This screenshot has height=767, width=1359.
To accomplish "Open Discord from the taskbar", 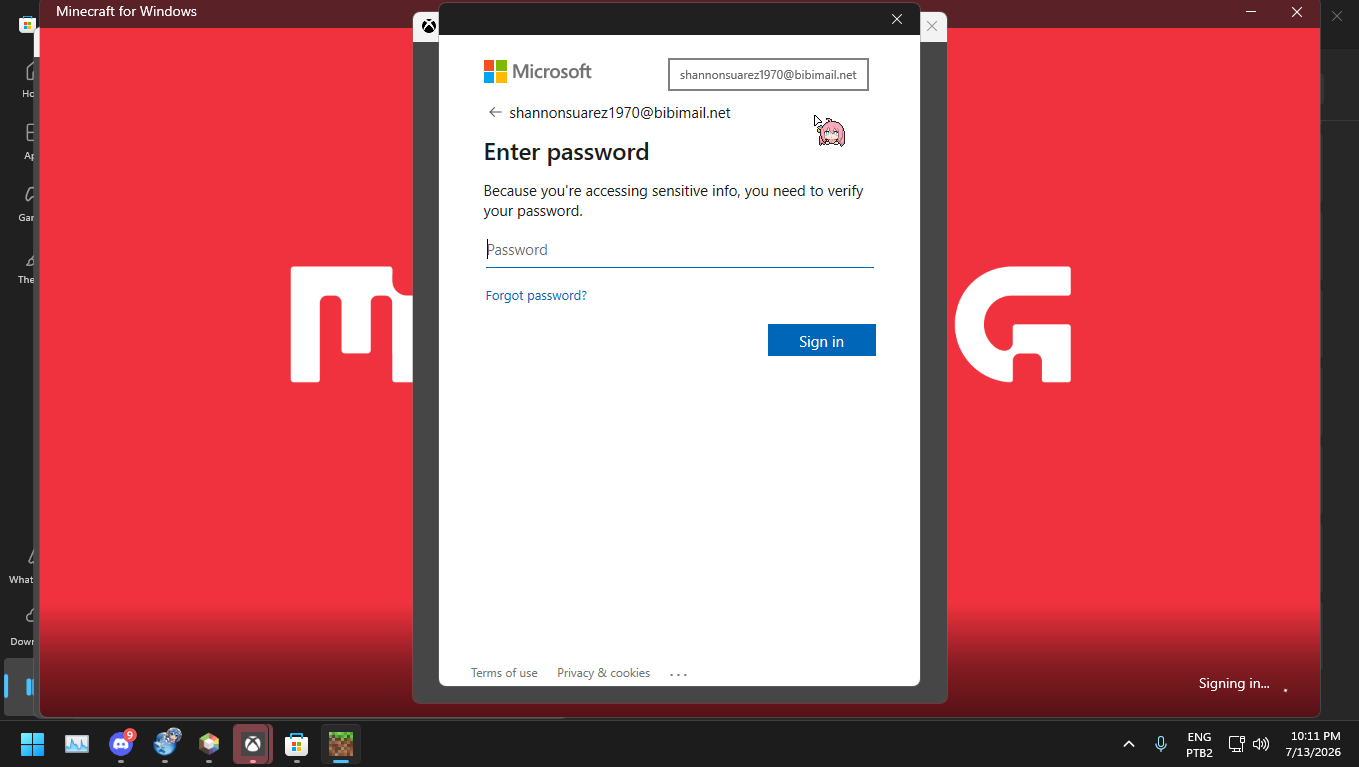I will click(121, 744).
